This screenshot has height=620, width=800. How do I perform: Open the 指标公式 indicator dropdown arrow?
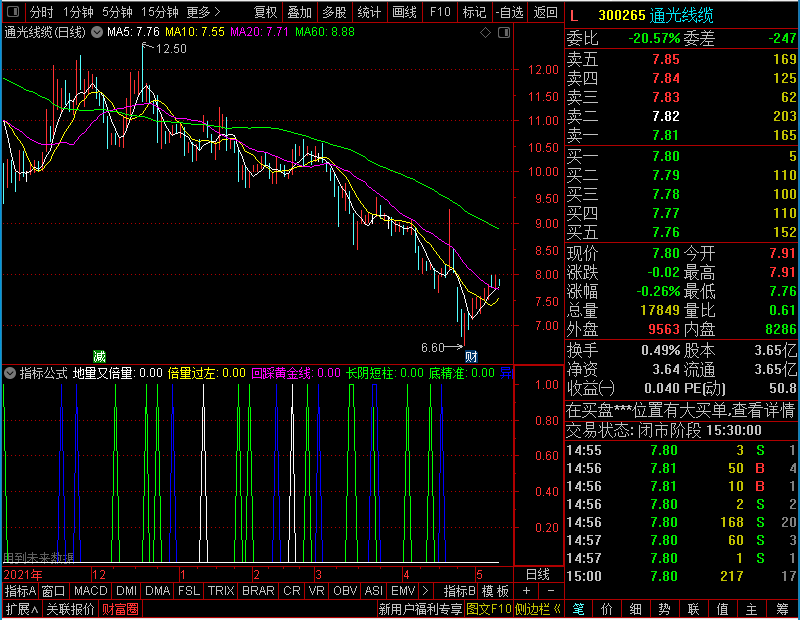coord(10,373)
